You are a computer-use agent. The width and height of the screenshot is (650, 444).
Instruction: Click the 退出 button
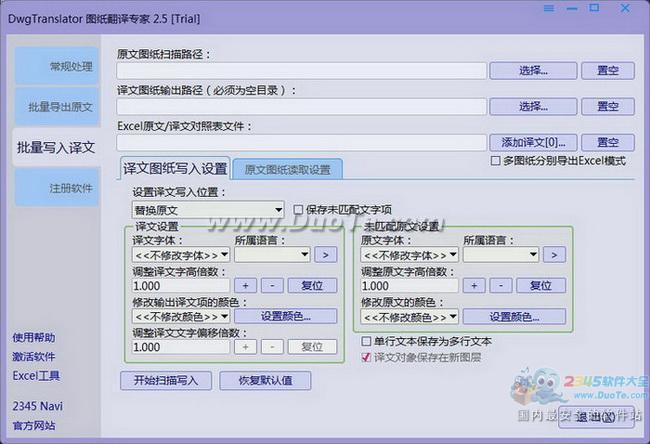(x=596, y=417)
